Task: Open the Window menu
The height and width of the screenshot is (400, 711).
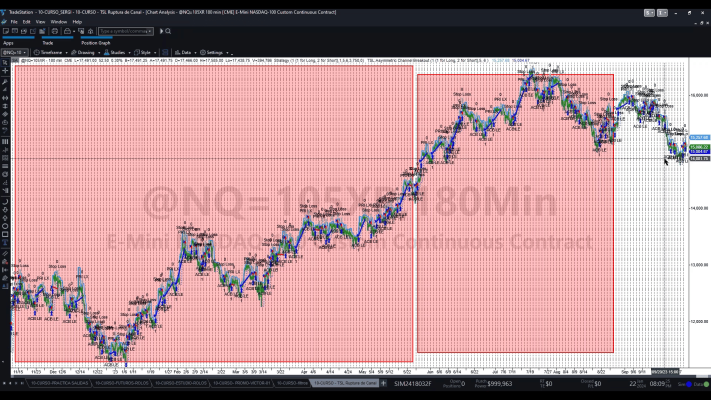Action: pos(58,22)
